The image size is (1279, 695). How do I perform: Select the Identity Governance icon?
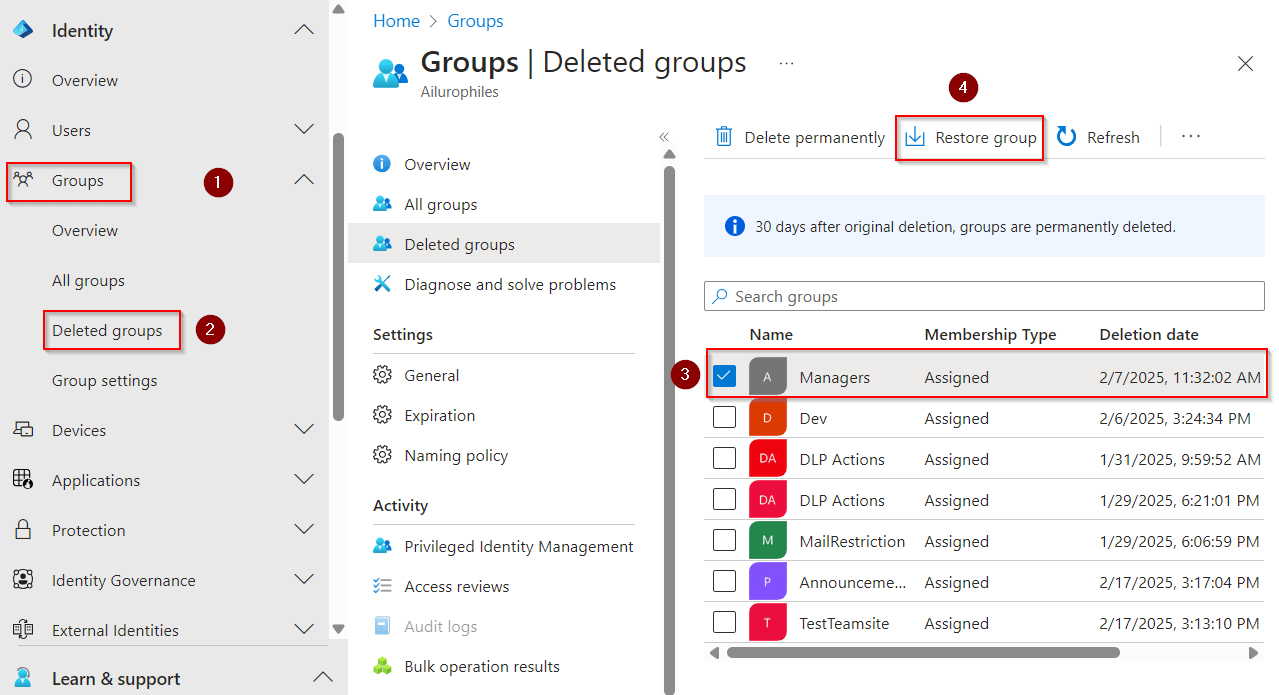click(22, 580)
